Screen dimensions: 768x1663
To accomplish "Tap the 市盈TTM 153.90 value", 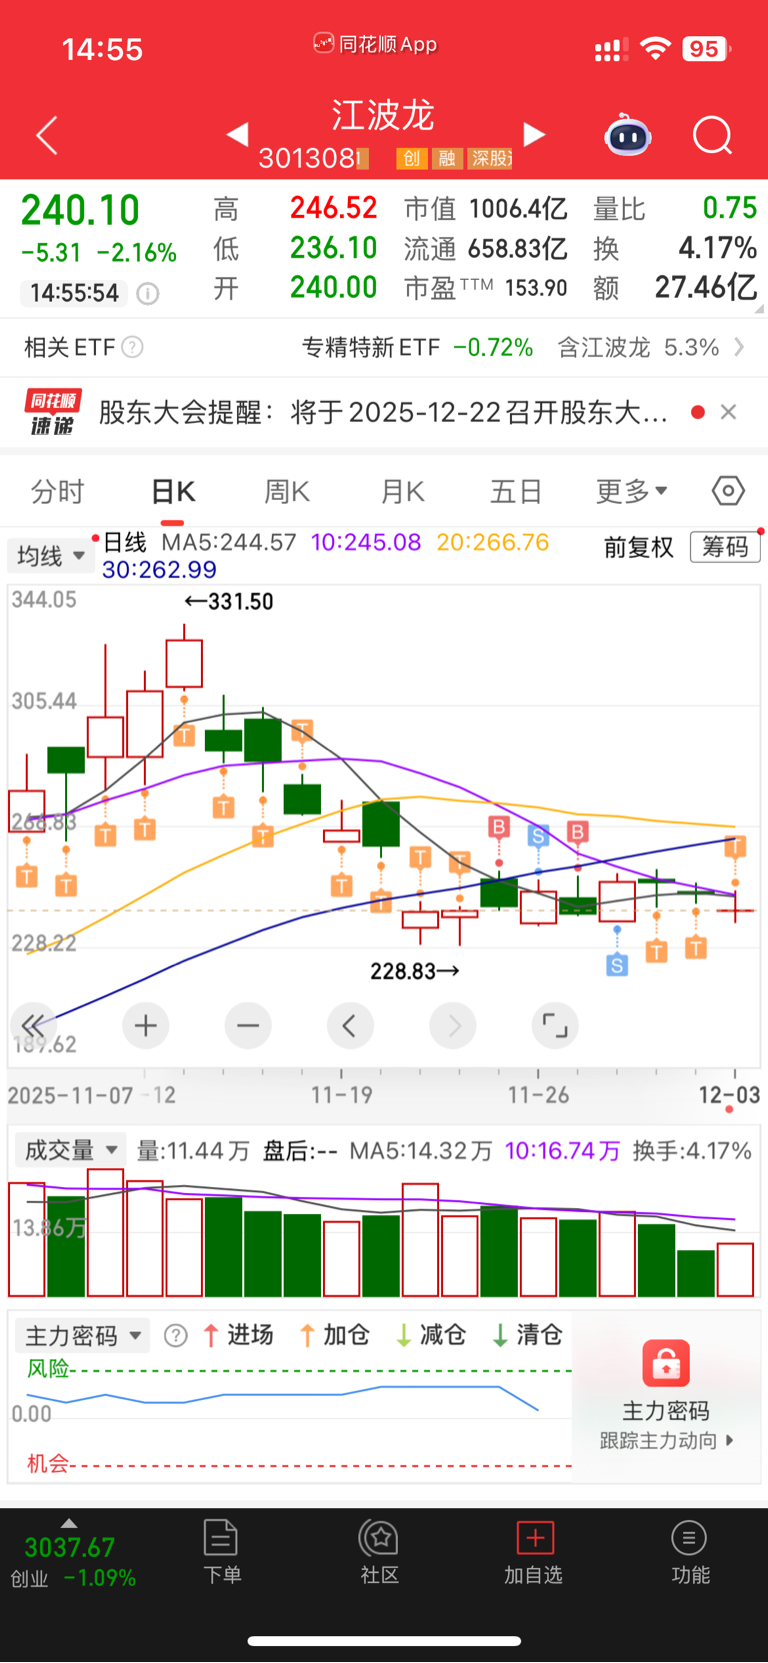I will coord(486,288).
